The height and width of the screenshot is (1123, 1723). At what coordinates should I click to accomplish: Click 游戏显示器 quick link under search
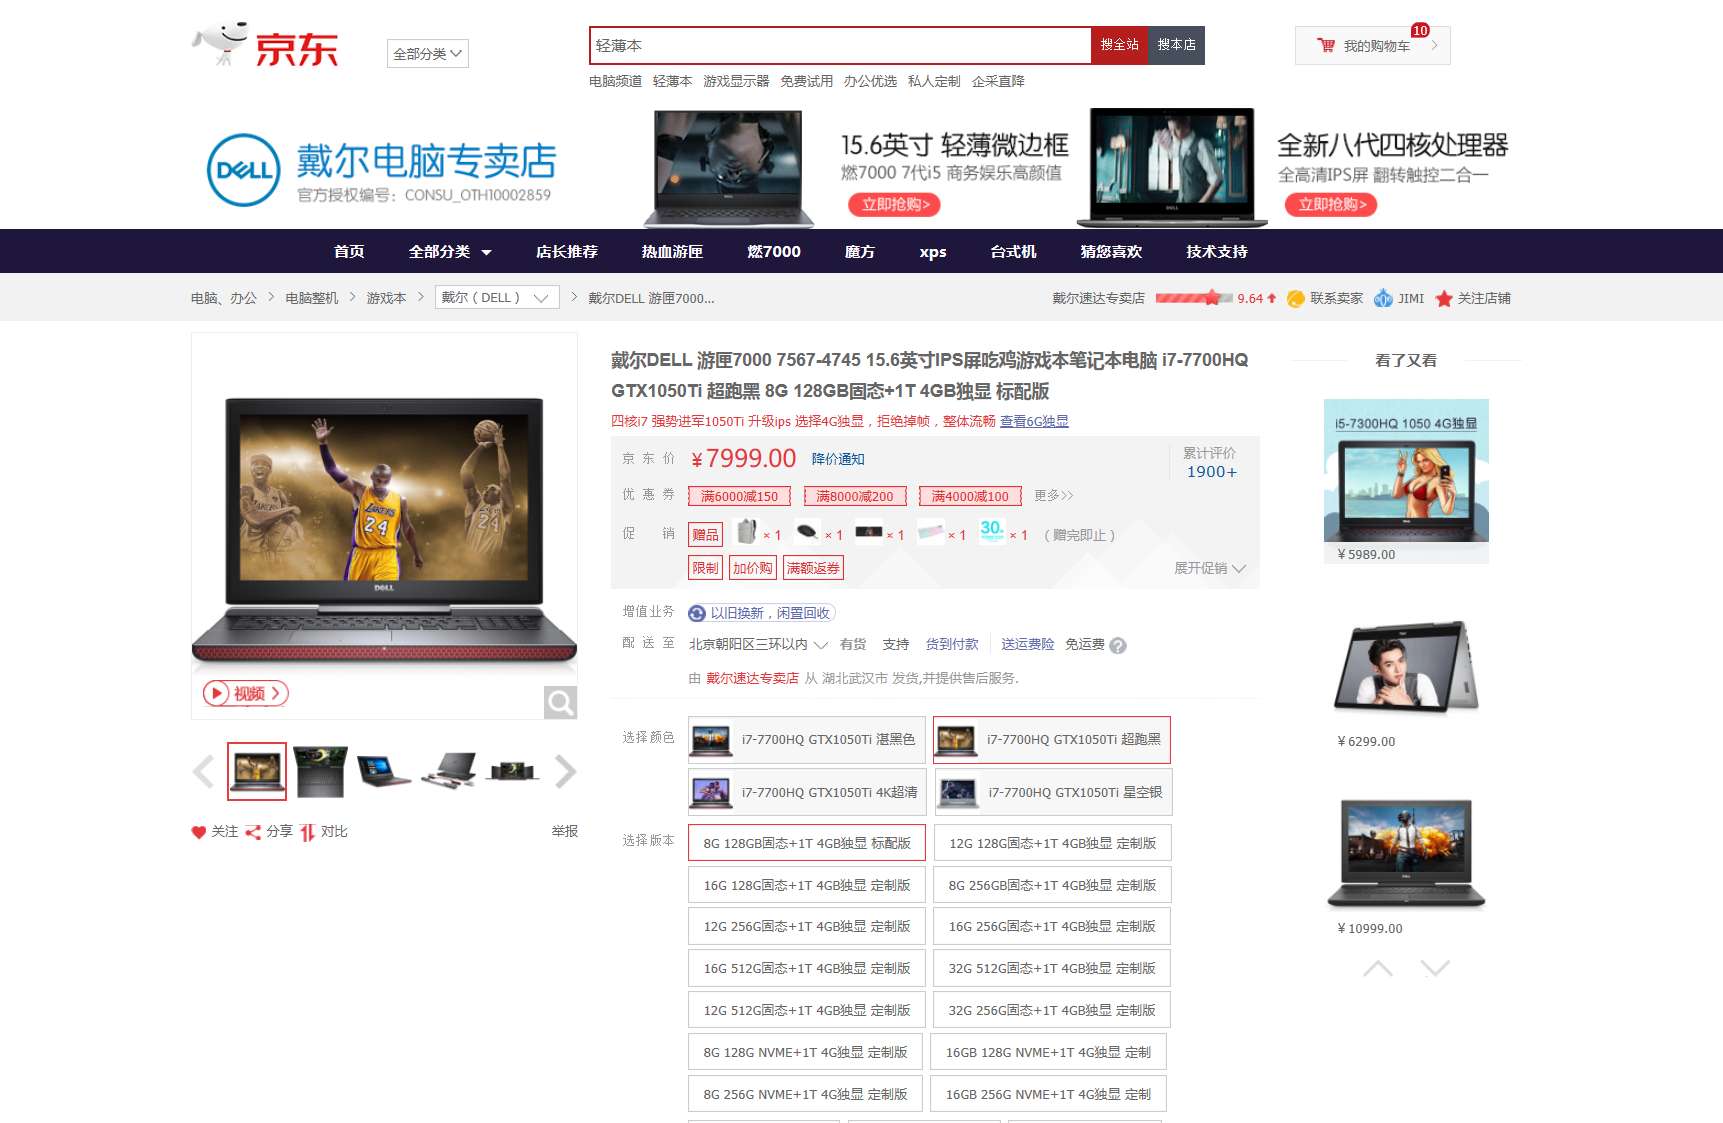(x=736, y=81)
